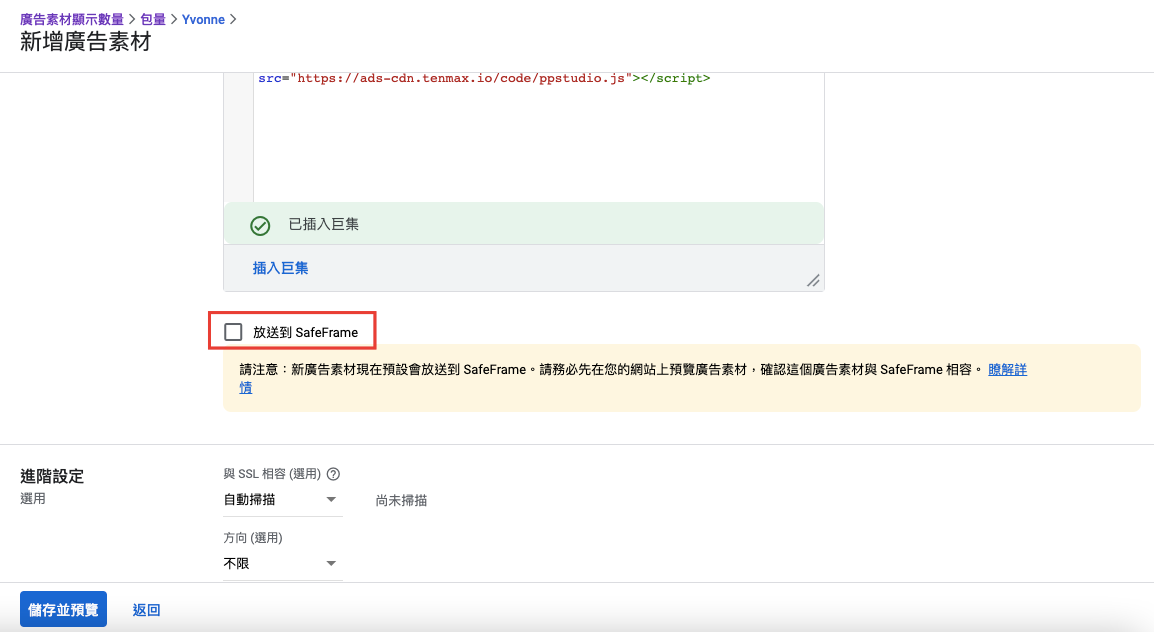Click the 進階設定 section heading
This screenshot has height=632, width=1154.
52,476
